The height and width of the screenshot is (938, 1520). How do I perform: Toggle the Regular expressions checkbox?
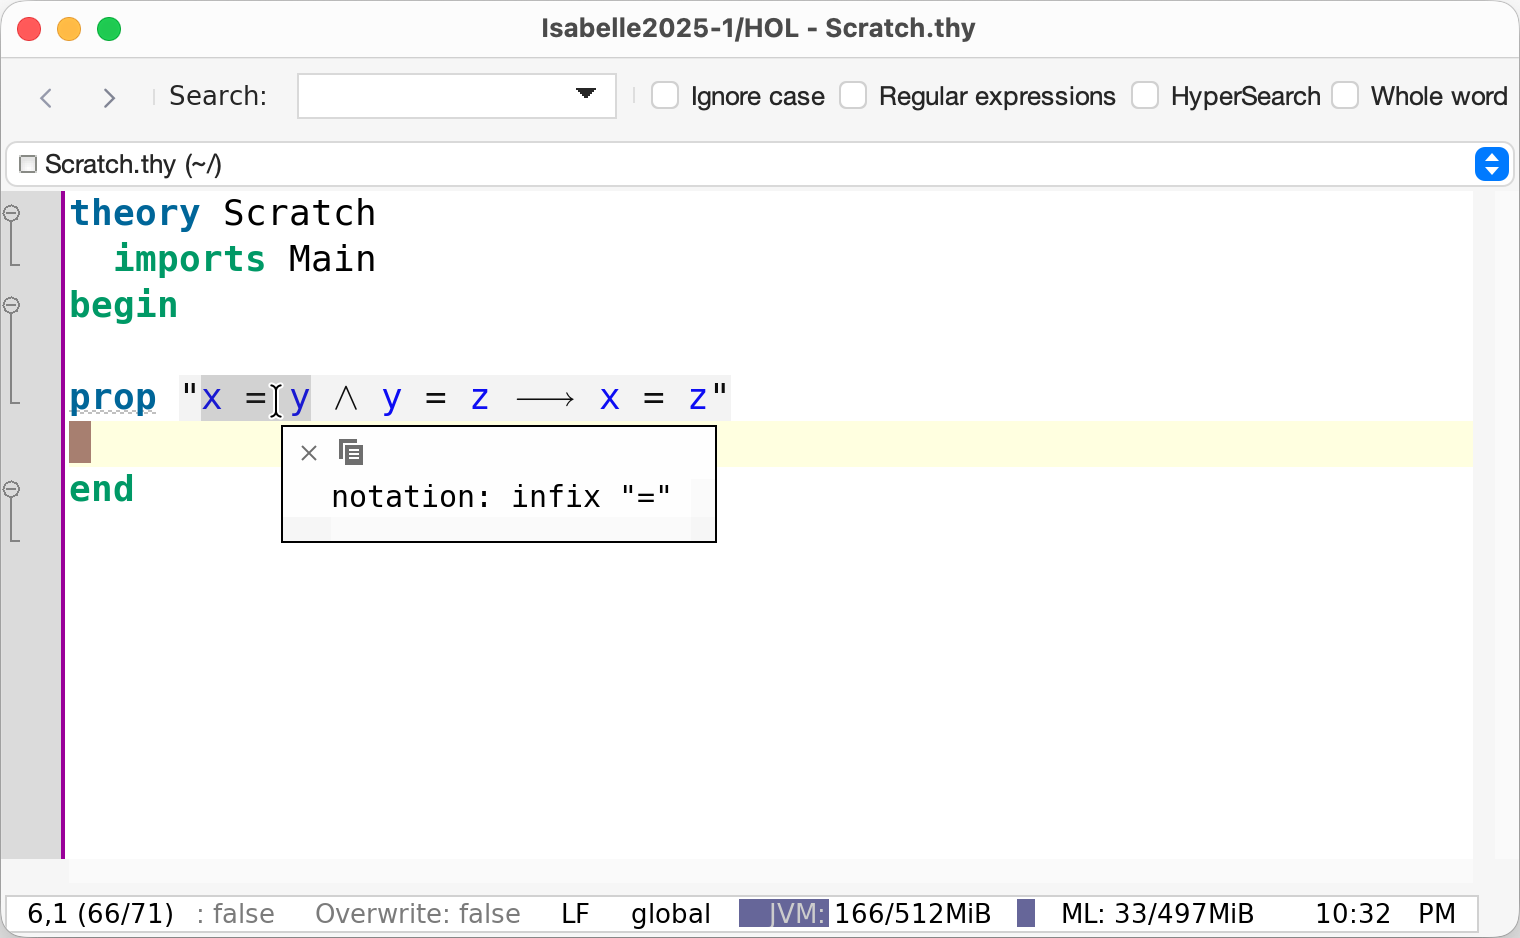853,96
